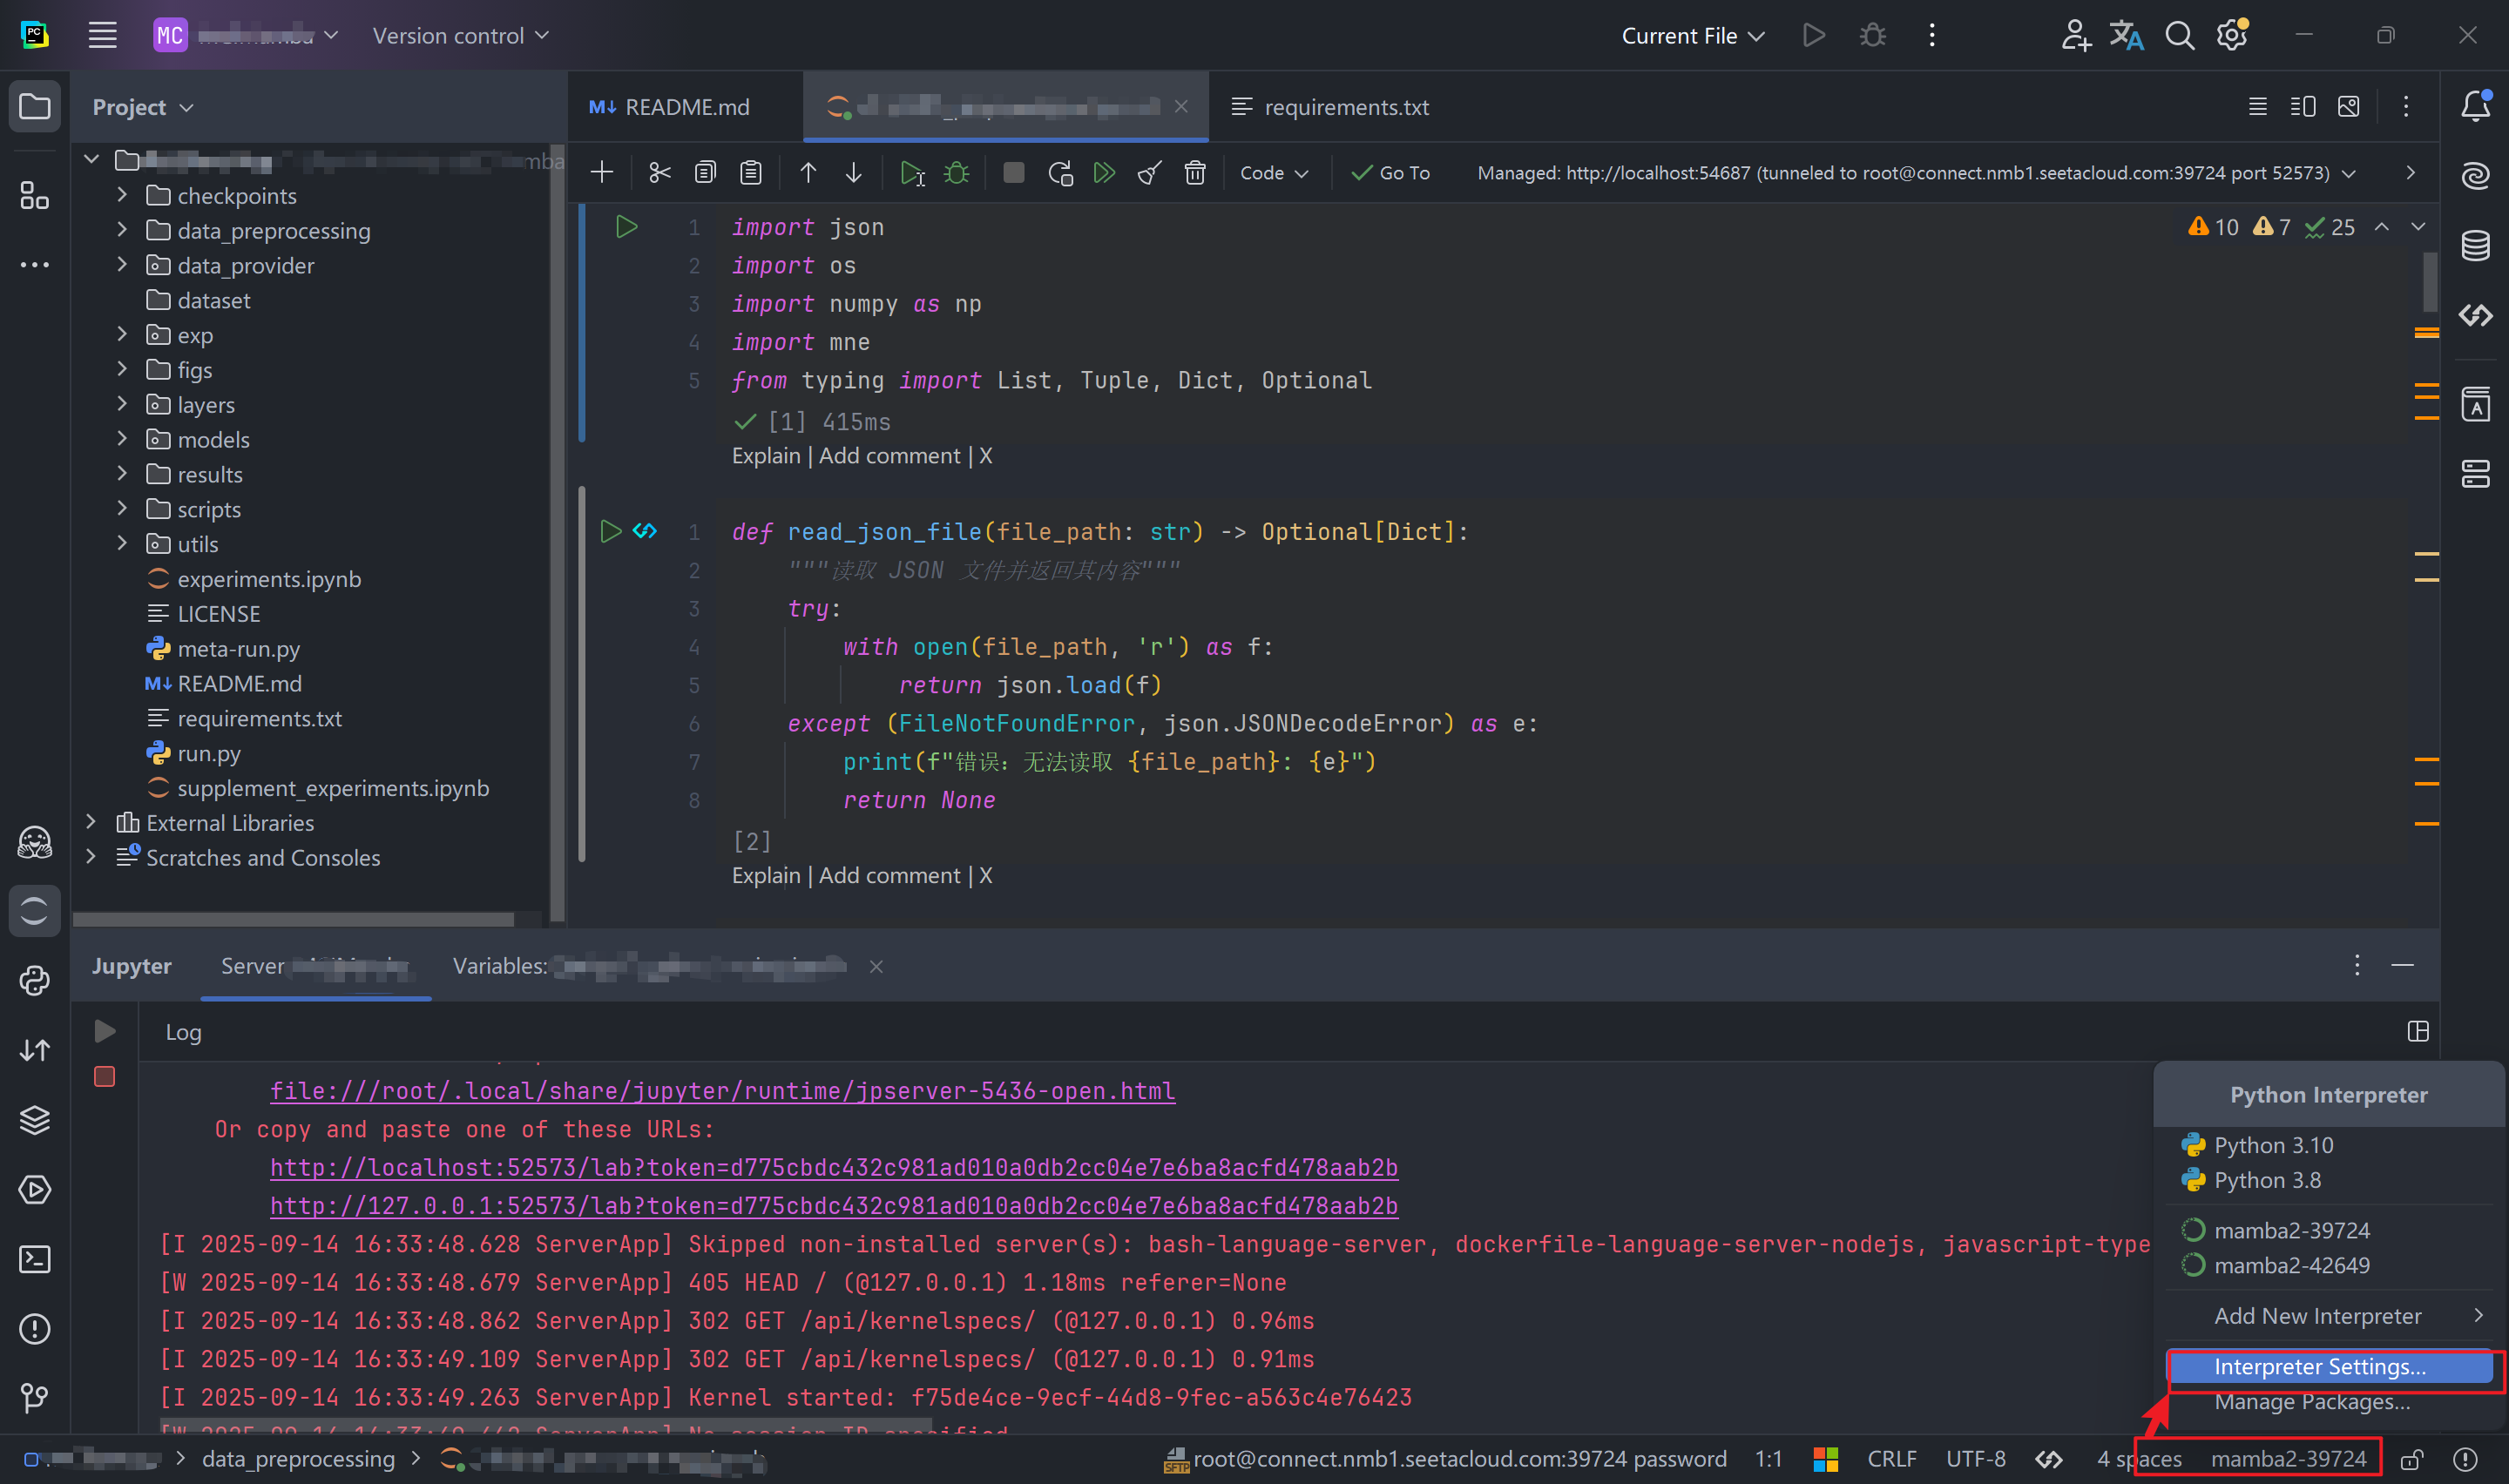
Task: Expand Scratches and Consoles node
Action: 91,856
